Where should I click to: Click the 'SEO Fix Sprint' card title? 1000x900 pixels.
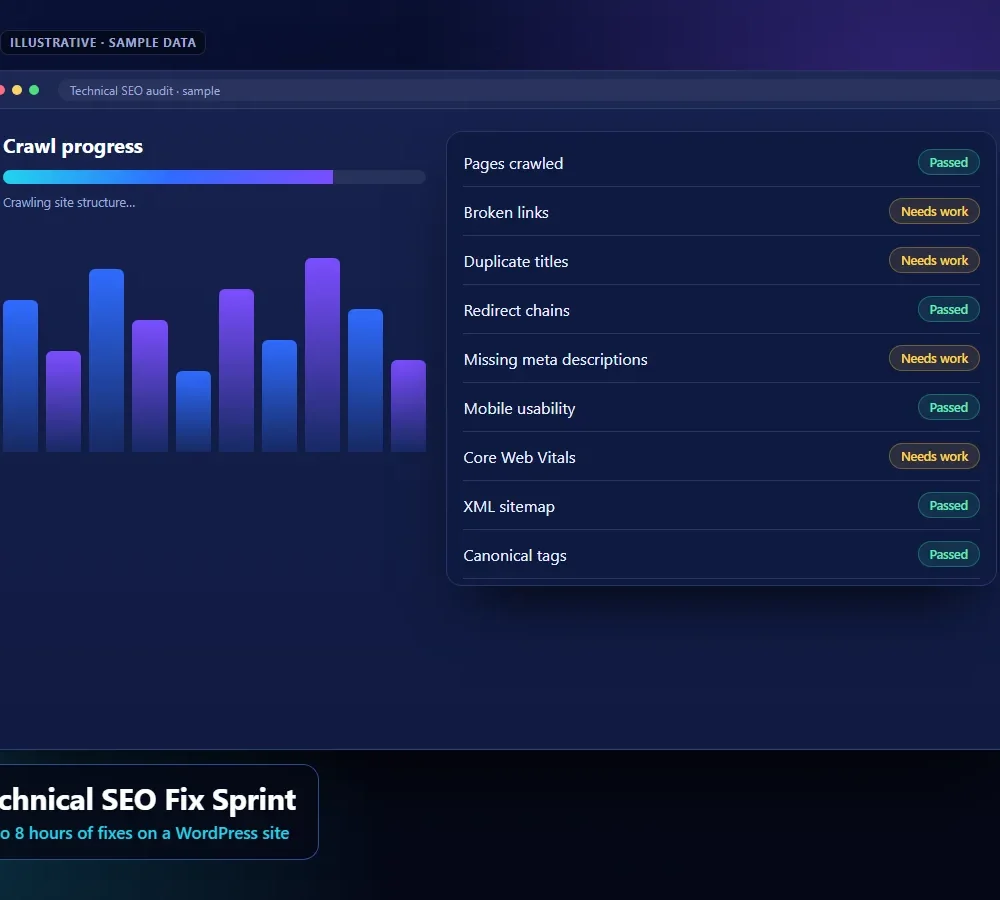(x=198, y=800)
